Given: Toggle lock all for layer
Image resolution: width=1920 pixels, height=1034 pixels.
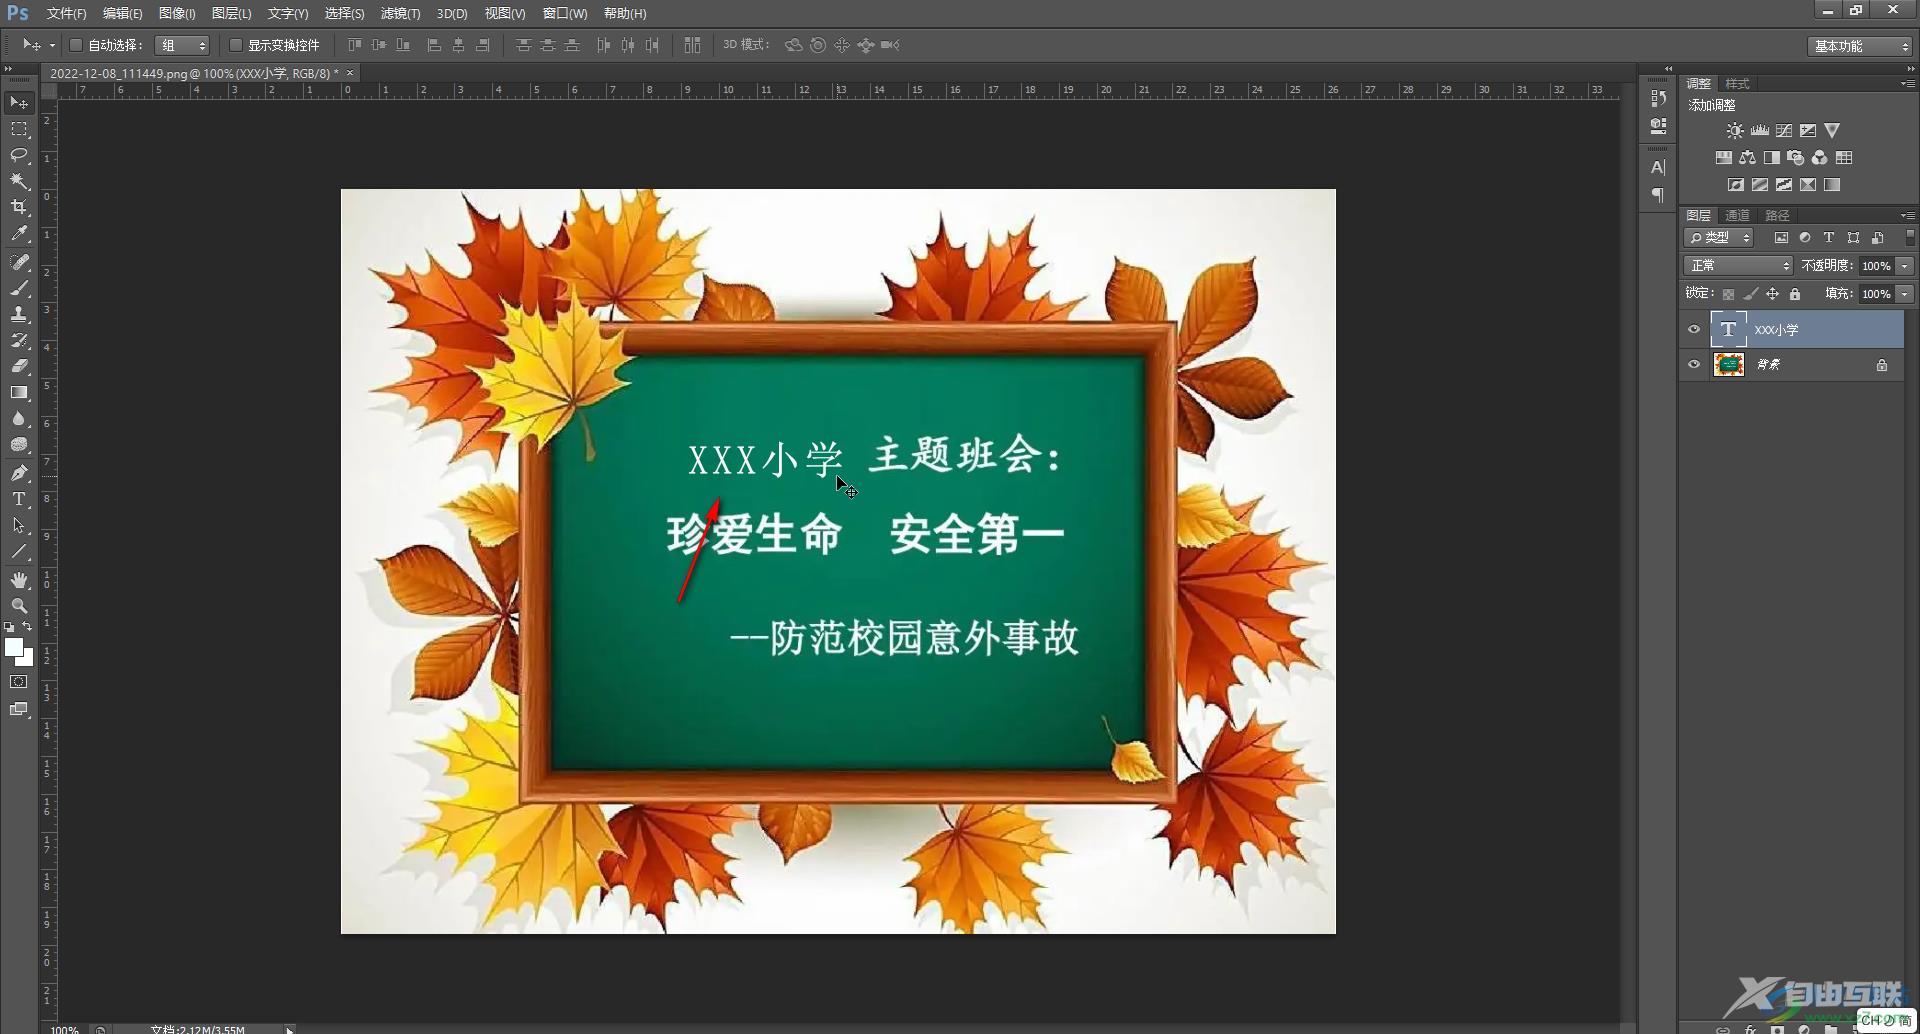Looking at the screenshot, I should pos(1795,294).
